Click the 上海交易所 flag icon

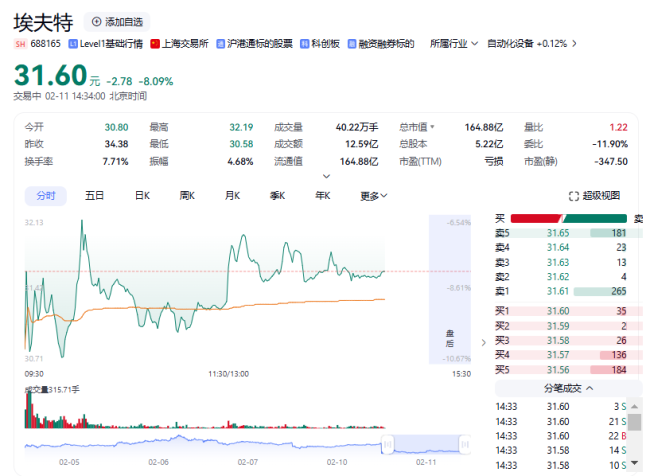pyautogui.click(x=155, y=44)
